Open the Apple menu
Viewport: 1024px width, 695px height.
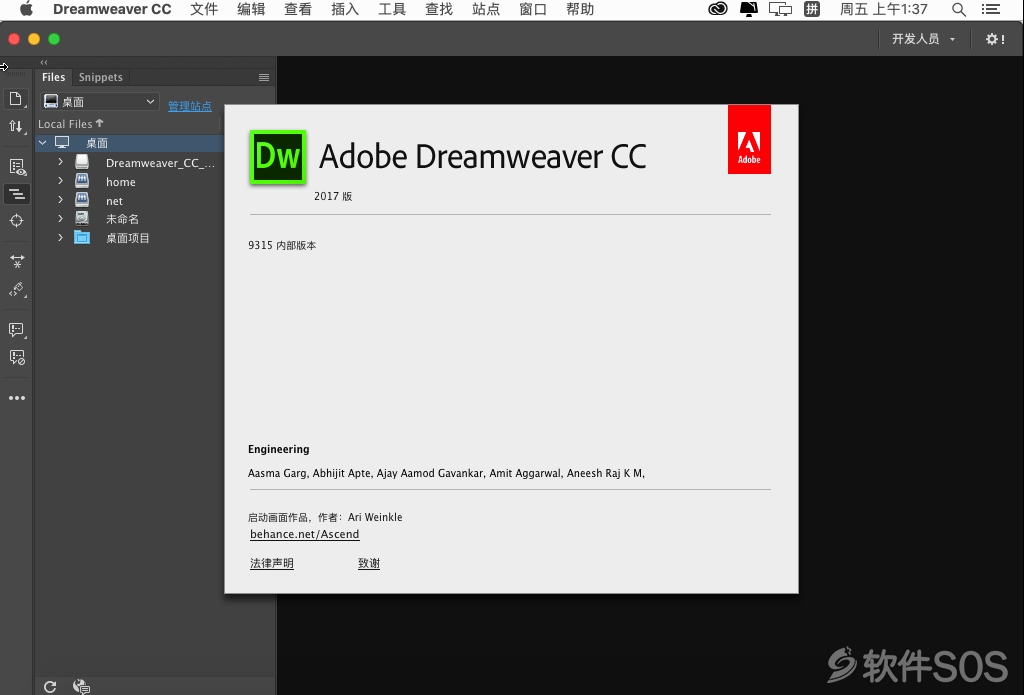[x=26, y=9]
